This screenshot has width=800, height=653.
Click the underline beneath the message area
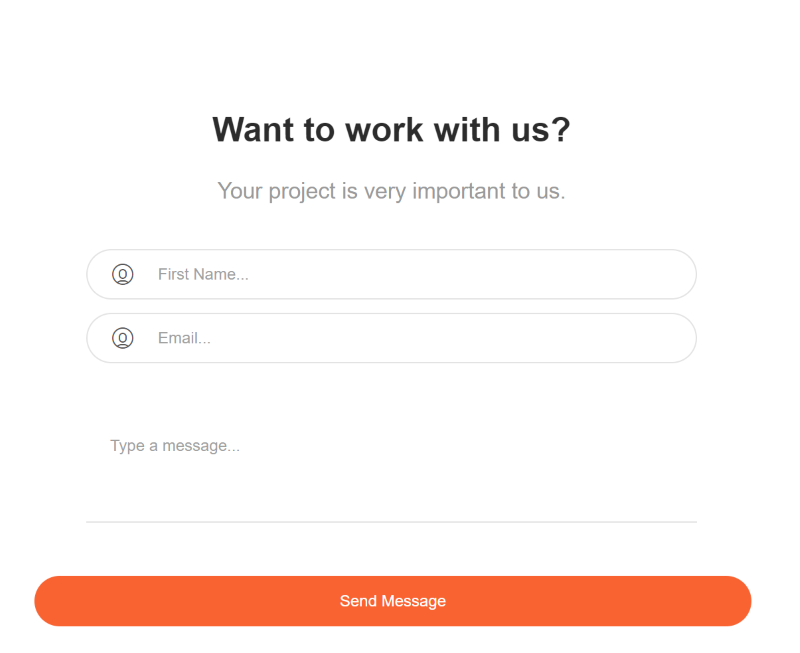(x=391, y=522)
